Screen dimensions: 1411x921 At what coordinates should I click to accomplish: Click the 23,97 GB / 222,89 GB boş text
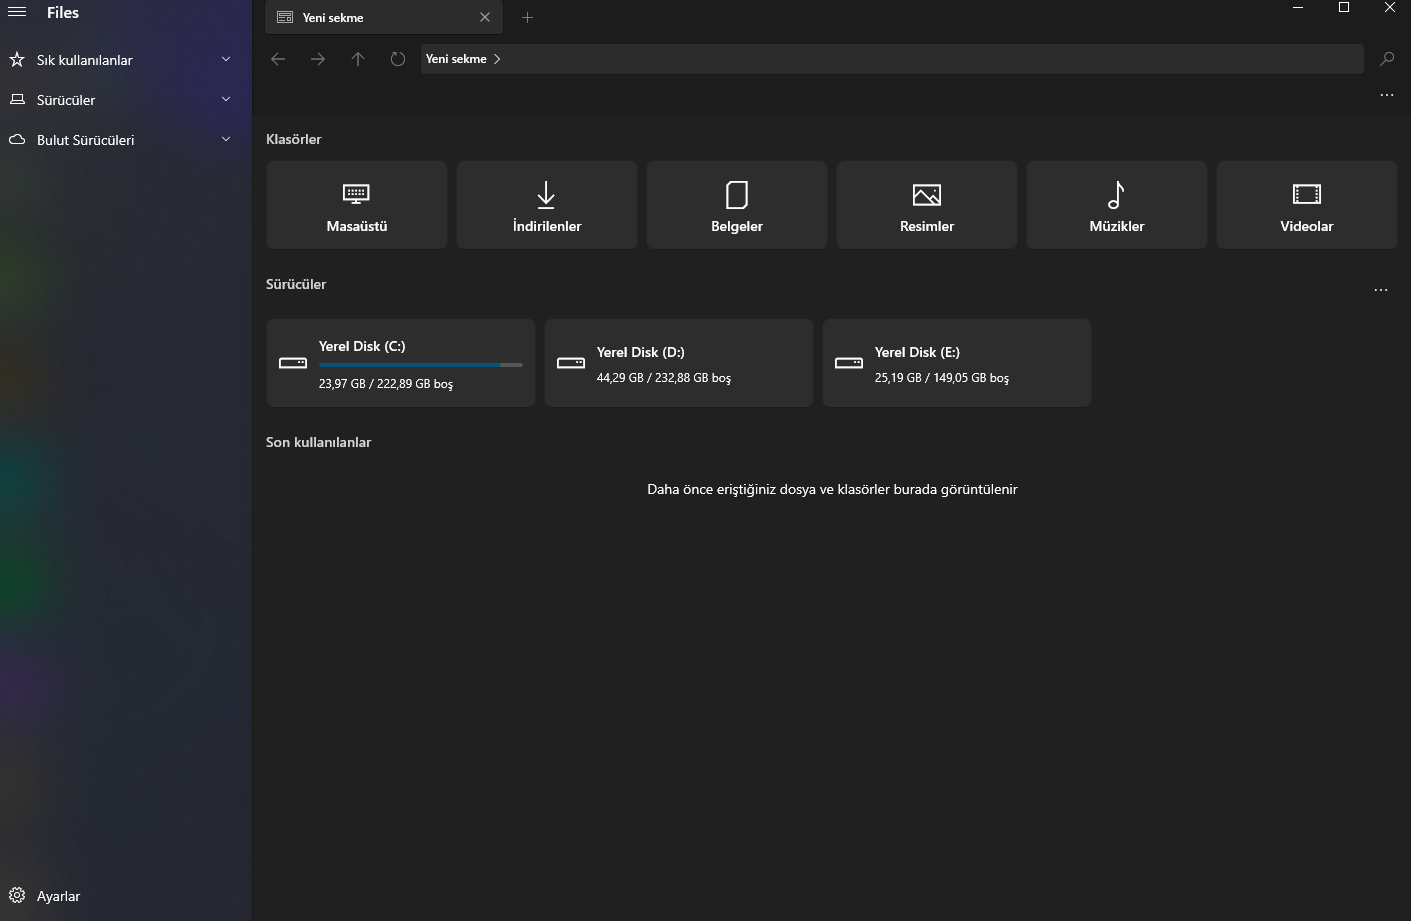tap(386, 384)
